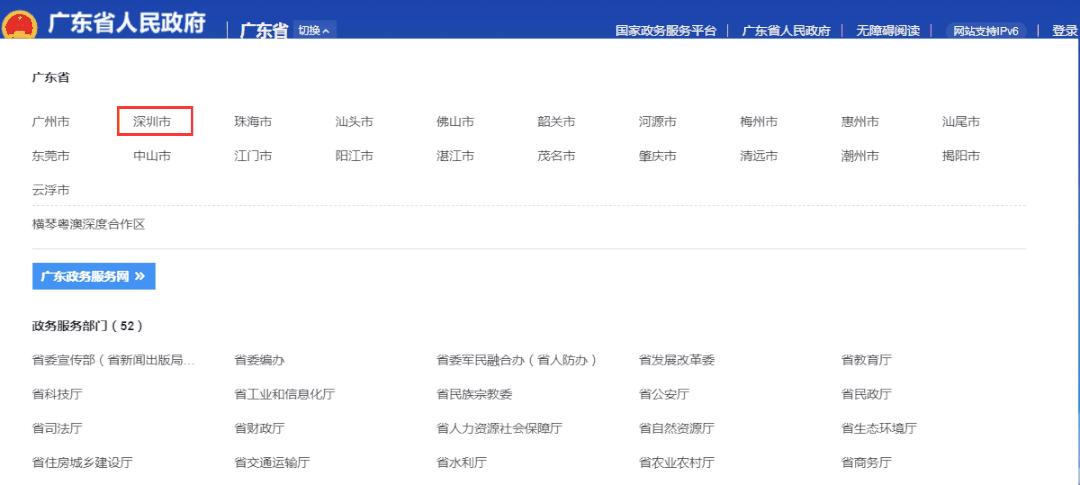Open 无障碍阅读 accessibility mode

click(887, 31)
